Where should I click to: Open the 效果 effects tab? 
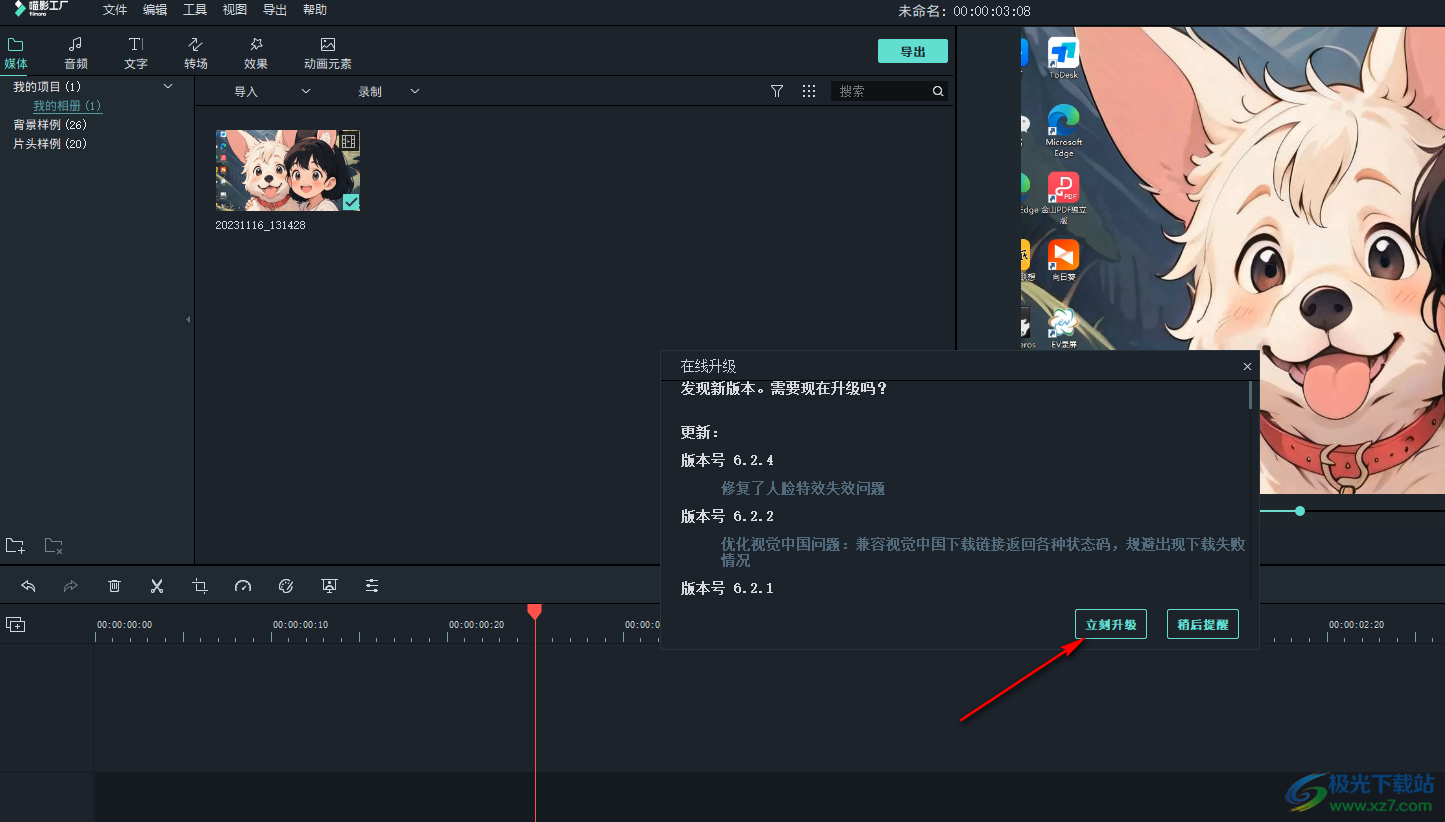256,53
